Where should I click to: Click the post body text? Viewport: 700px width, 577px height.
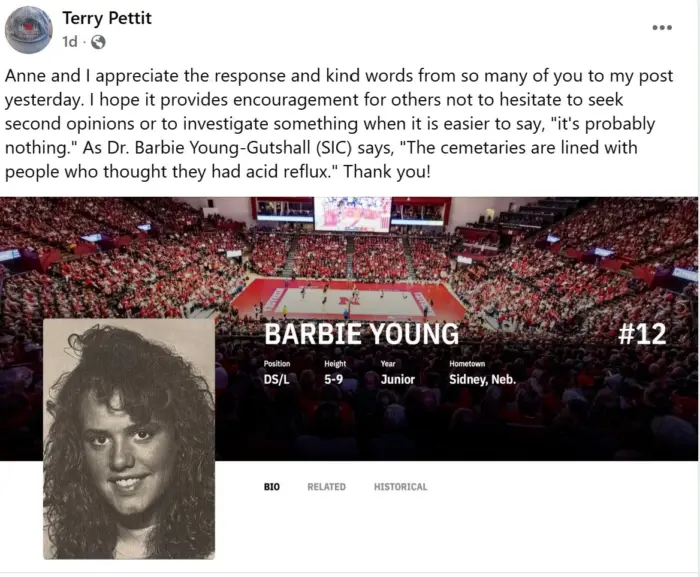pos(339,124)
